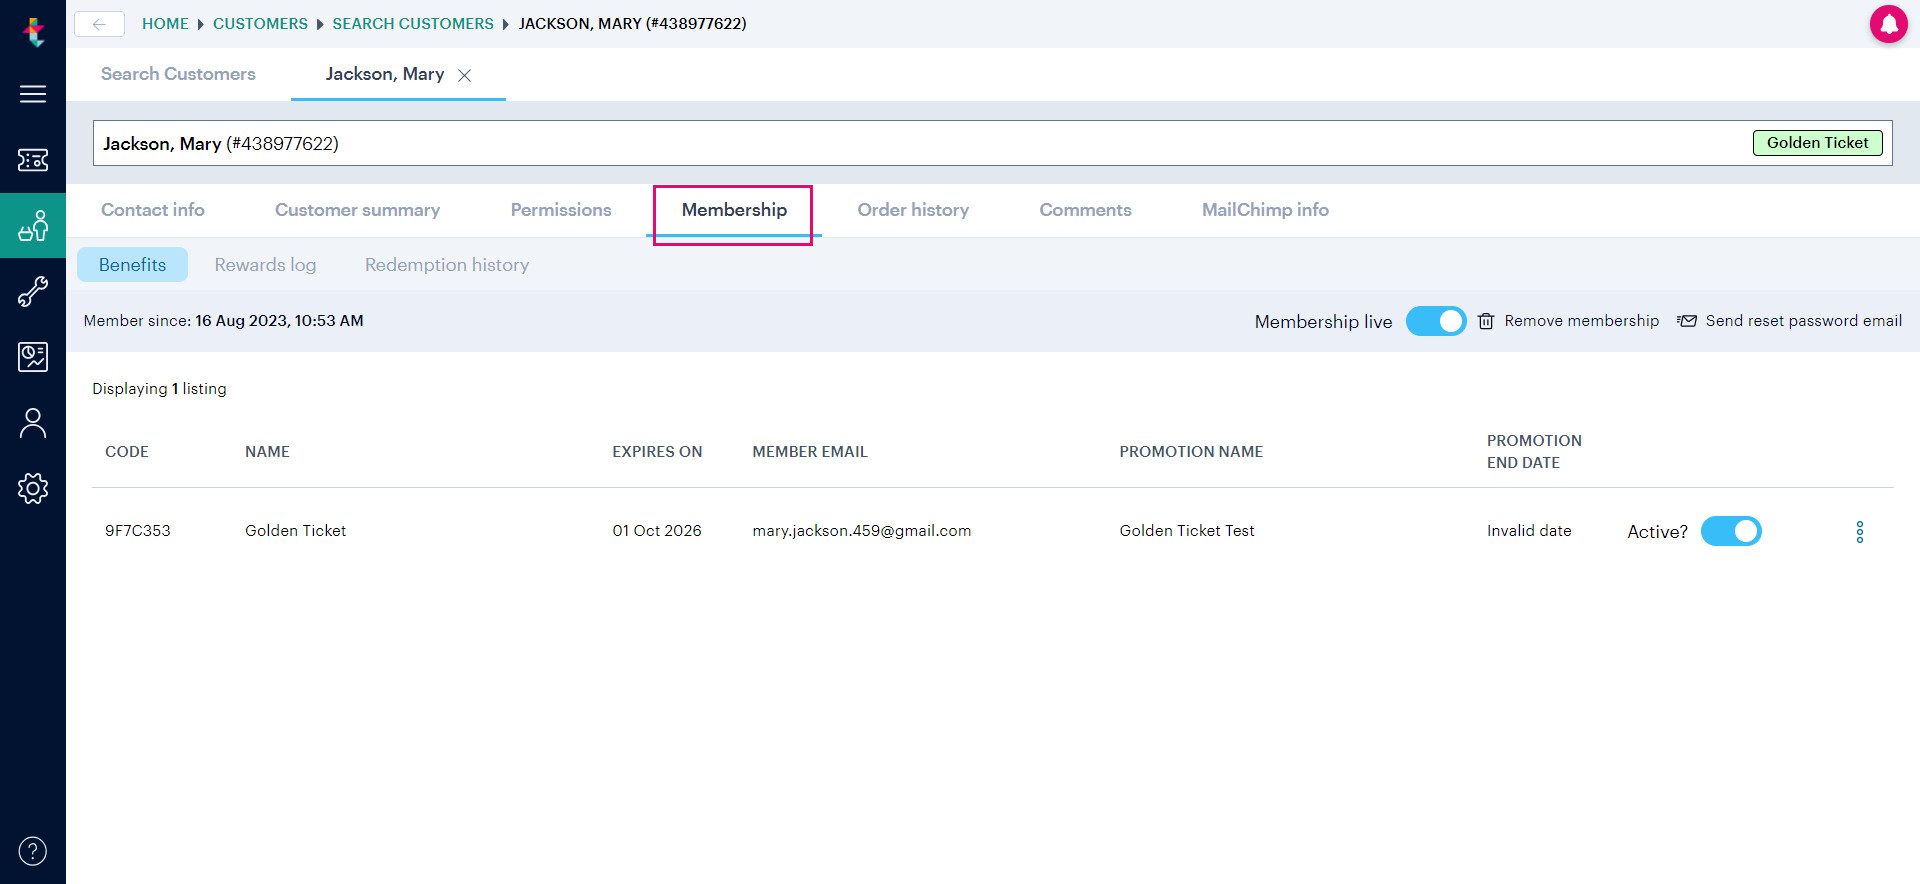Open the Permissions tab

[x=561, y=210]
